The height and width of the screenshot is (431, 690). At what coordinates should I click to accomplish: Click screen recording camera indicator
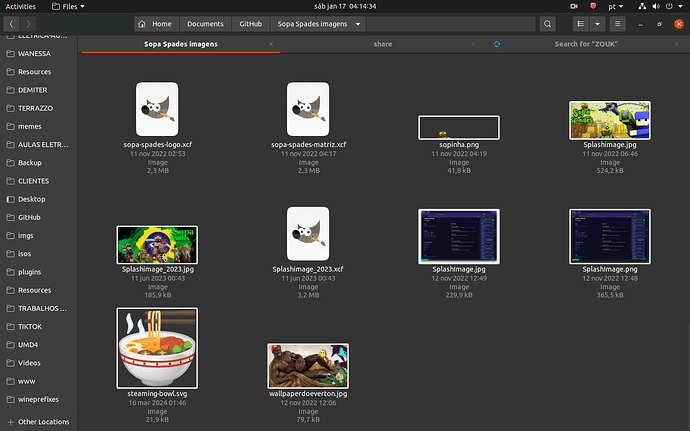tap(574, 6)
